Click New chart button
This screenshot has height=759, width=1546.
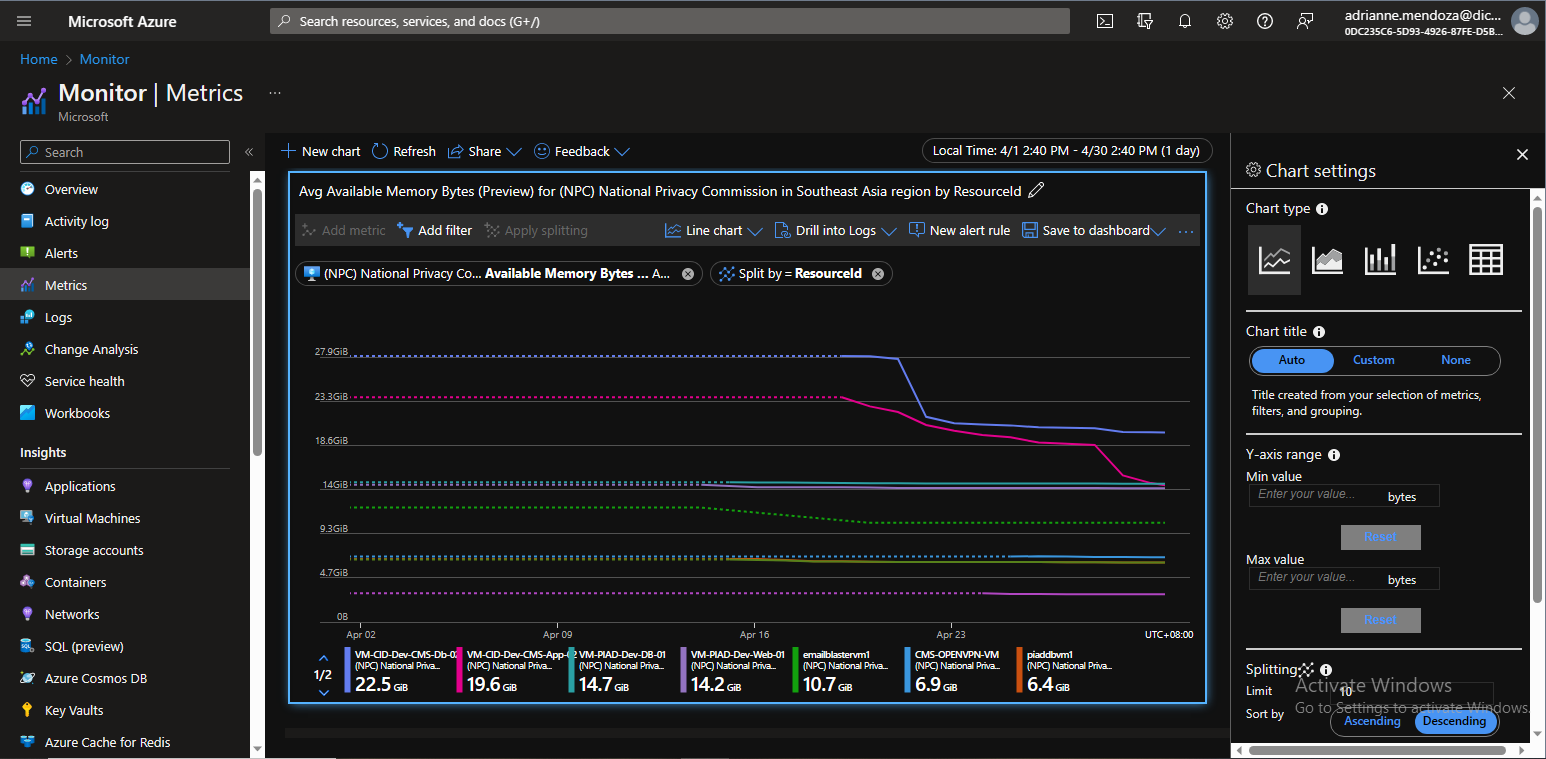320,152
